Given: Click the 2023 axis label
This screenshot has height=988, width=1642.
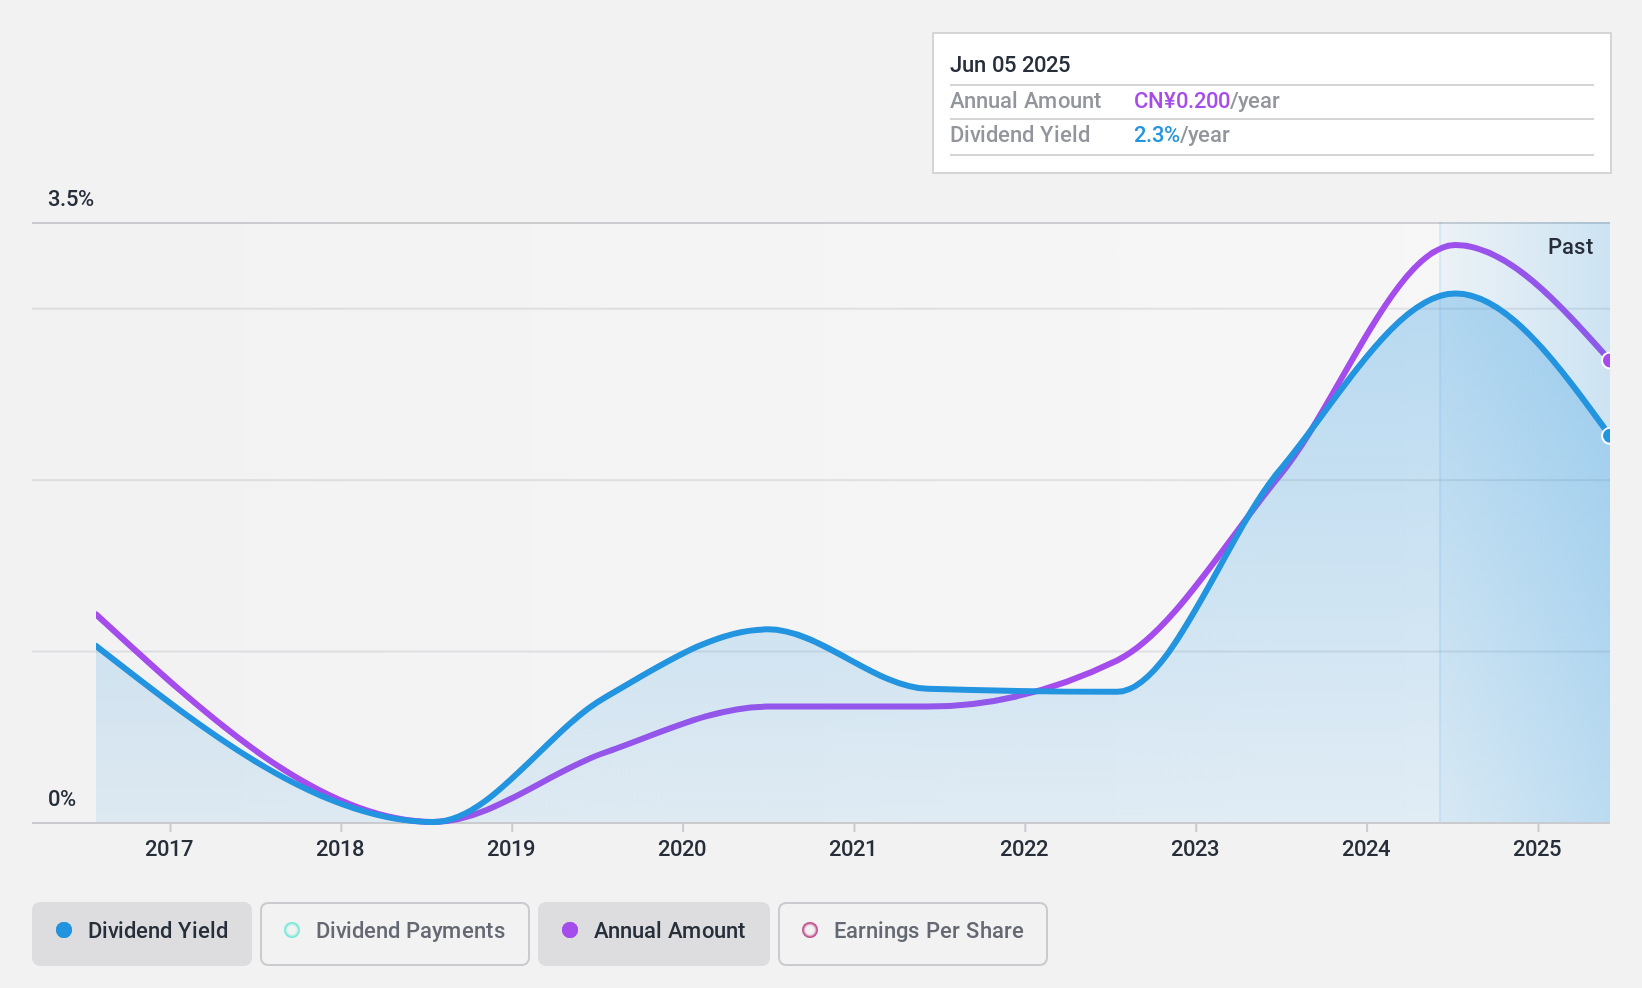Looking at the screenshot, I should point(1195,848).
